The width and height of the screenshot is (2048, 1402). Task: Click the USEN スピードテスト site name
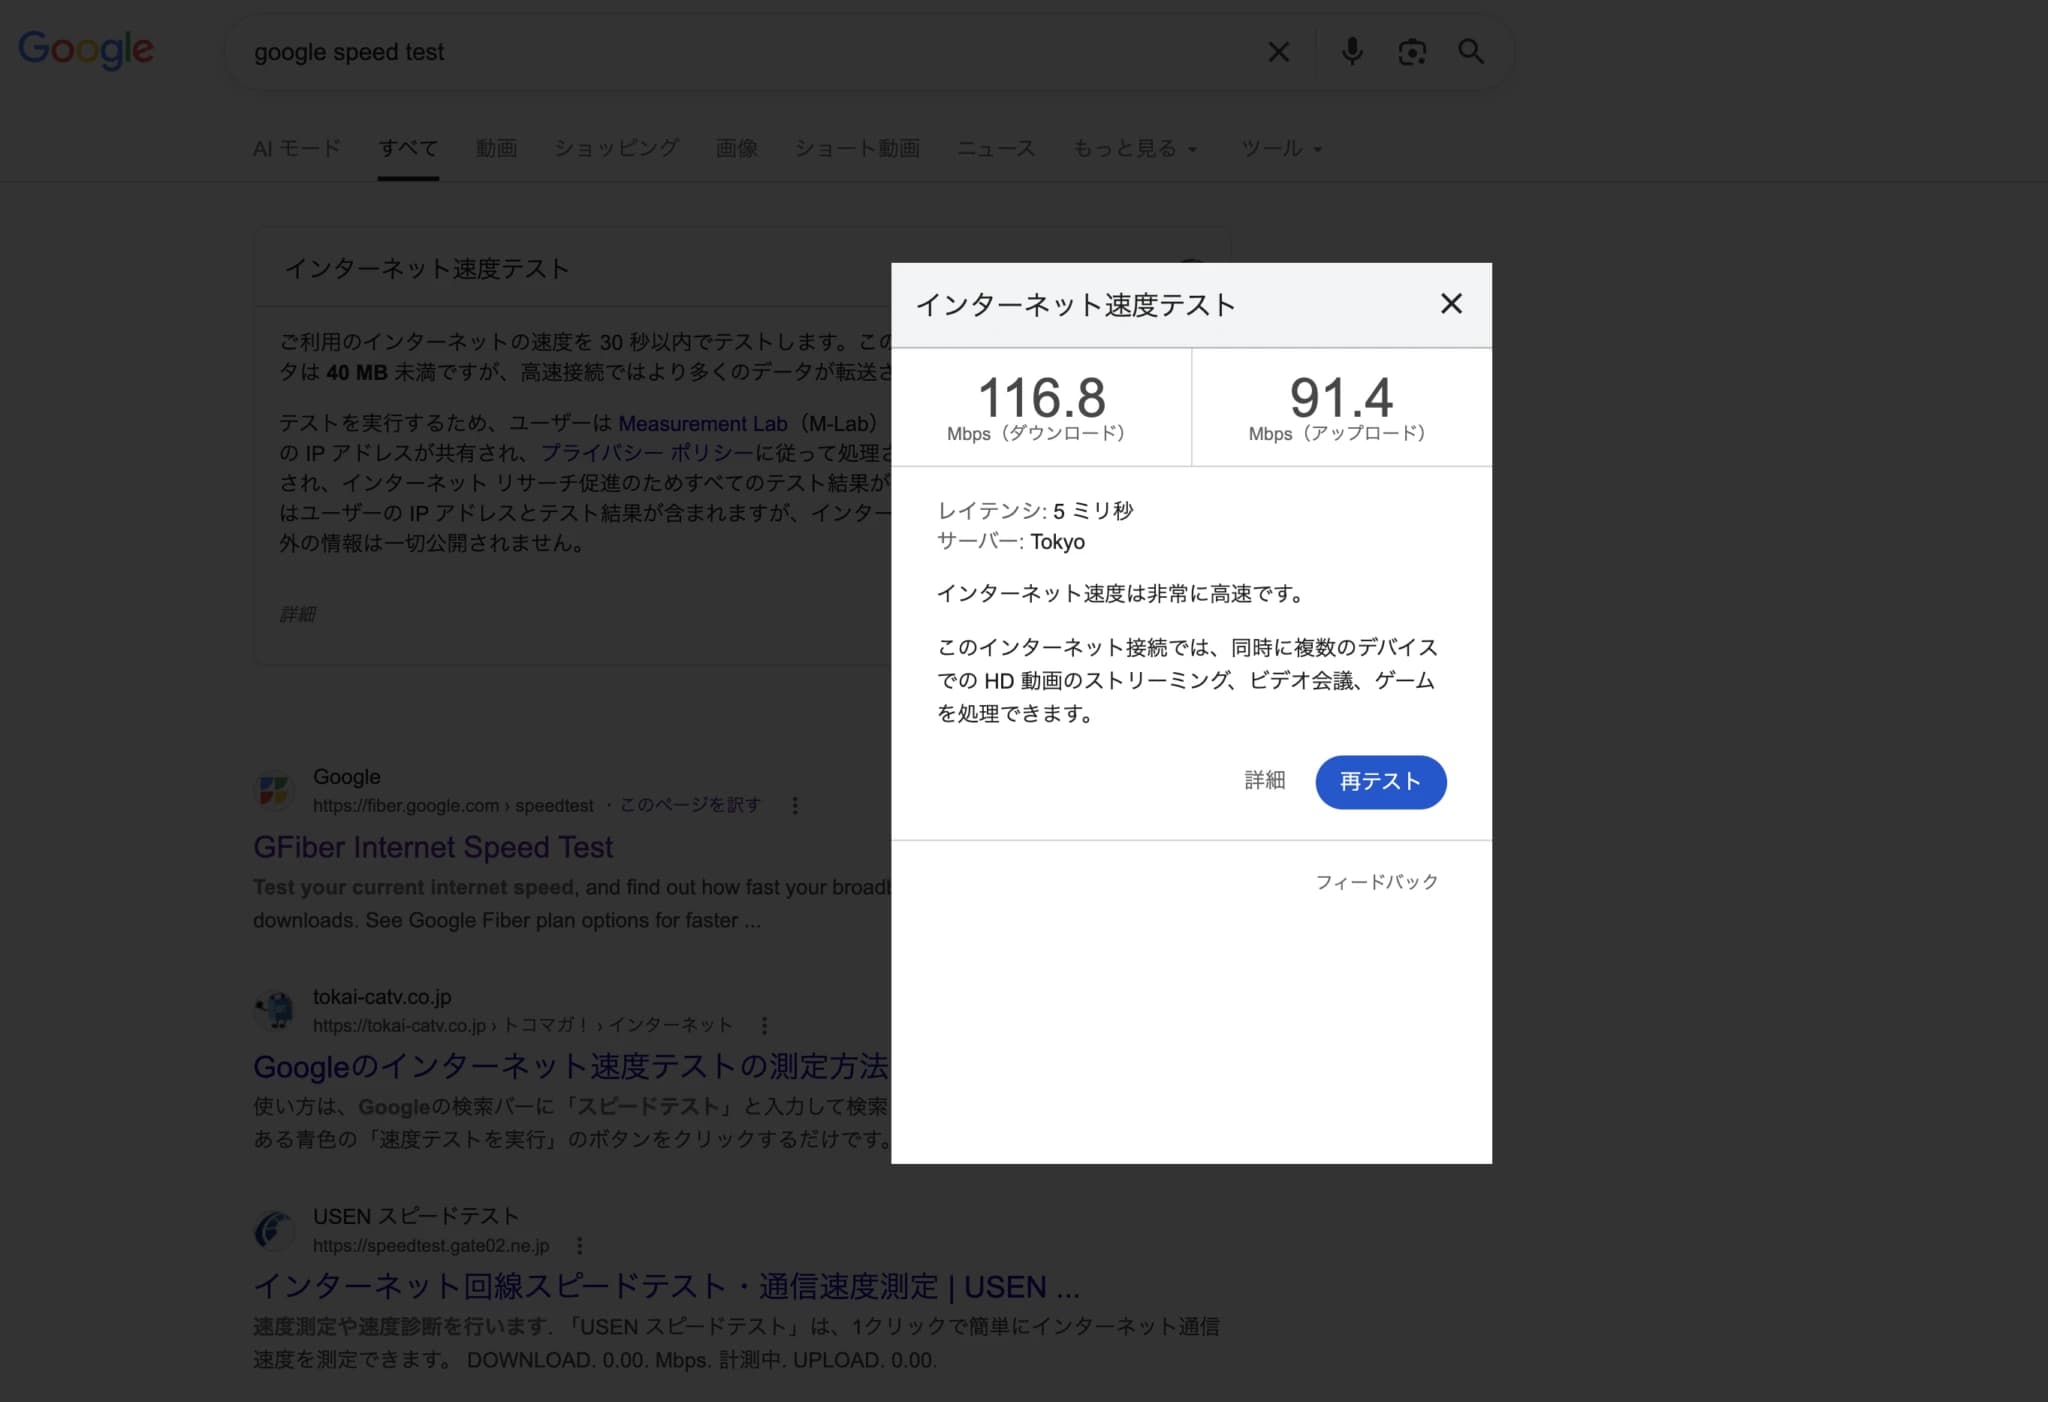point(416,1216)
